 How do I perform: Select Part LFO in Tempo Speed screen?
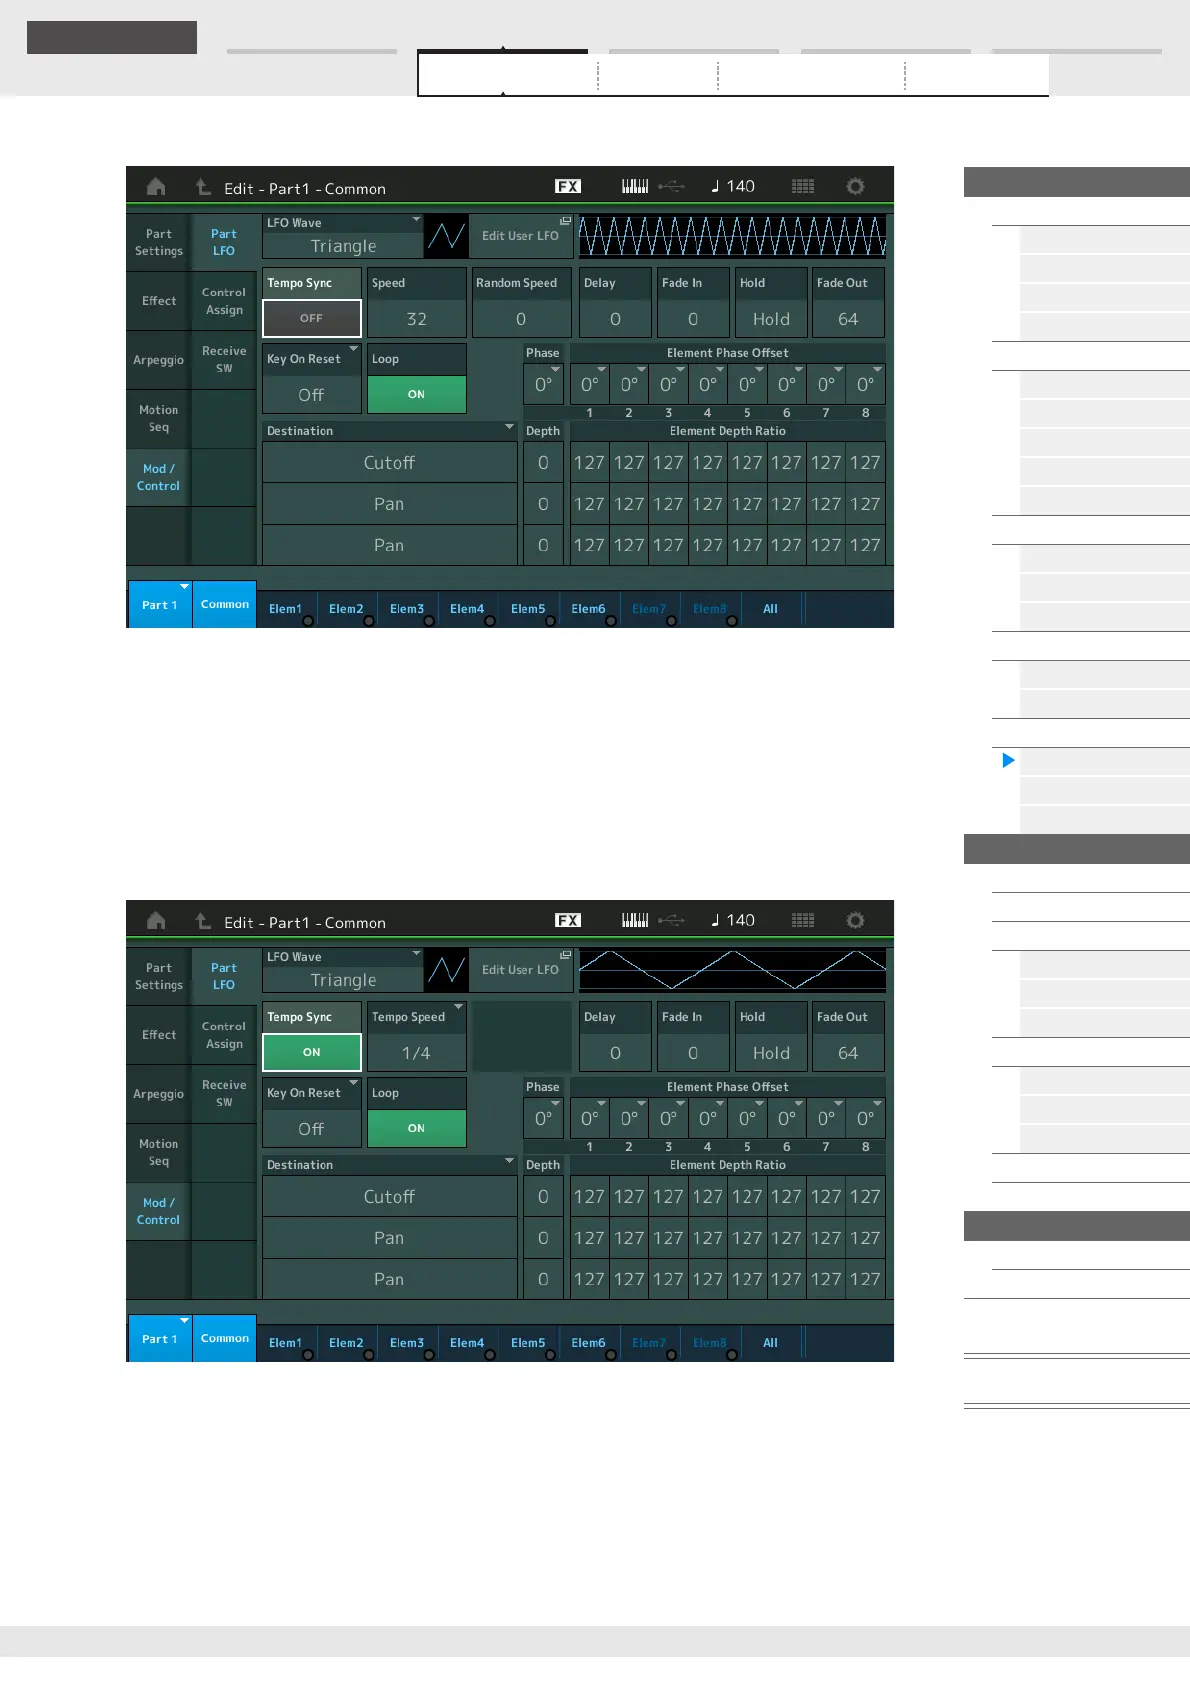tap(224, 976)
